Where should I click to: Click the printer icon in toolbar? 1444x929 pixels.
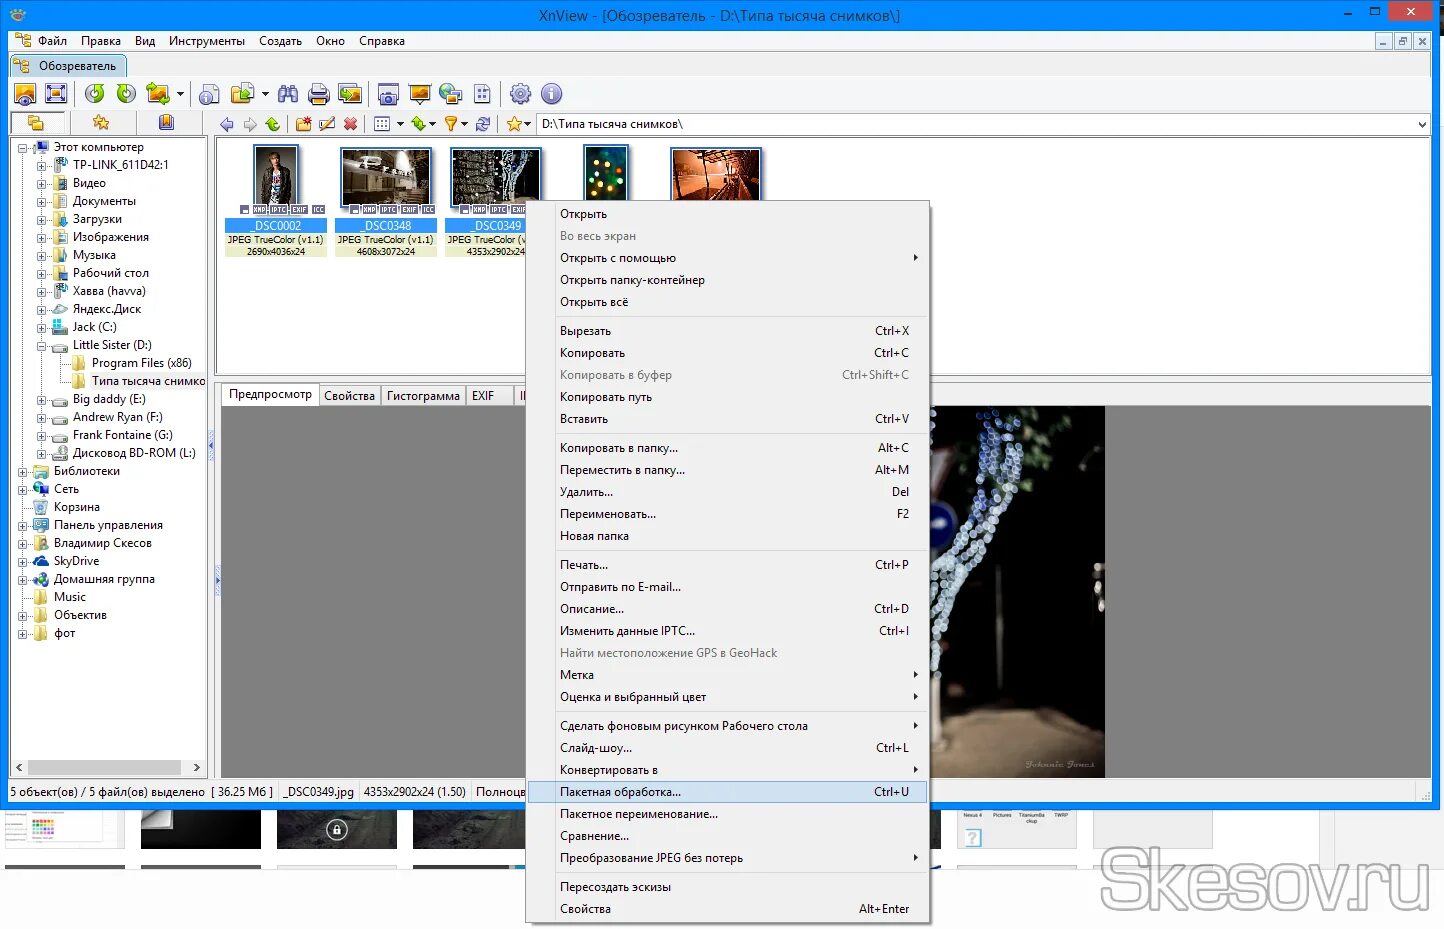click(x=319, y=94)
